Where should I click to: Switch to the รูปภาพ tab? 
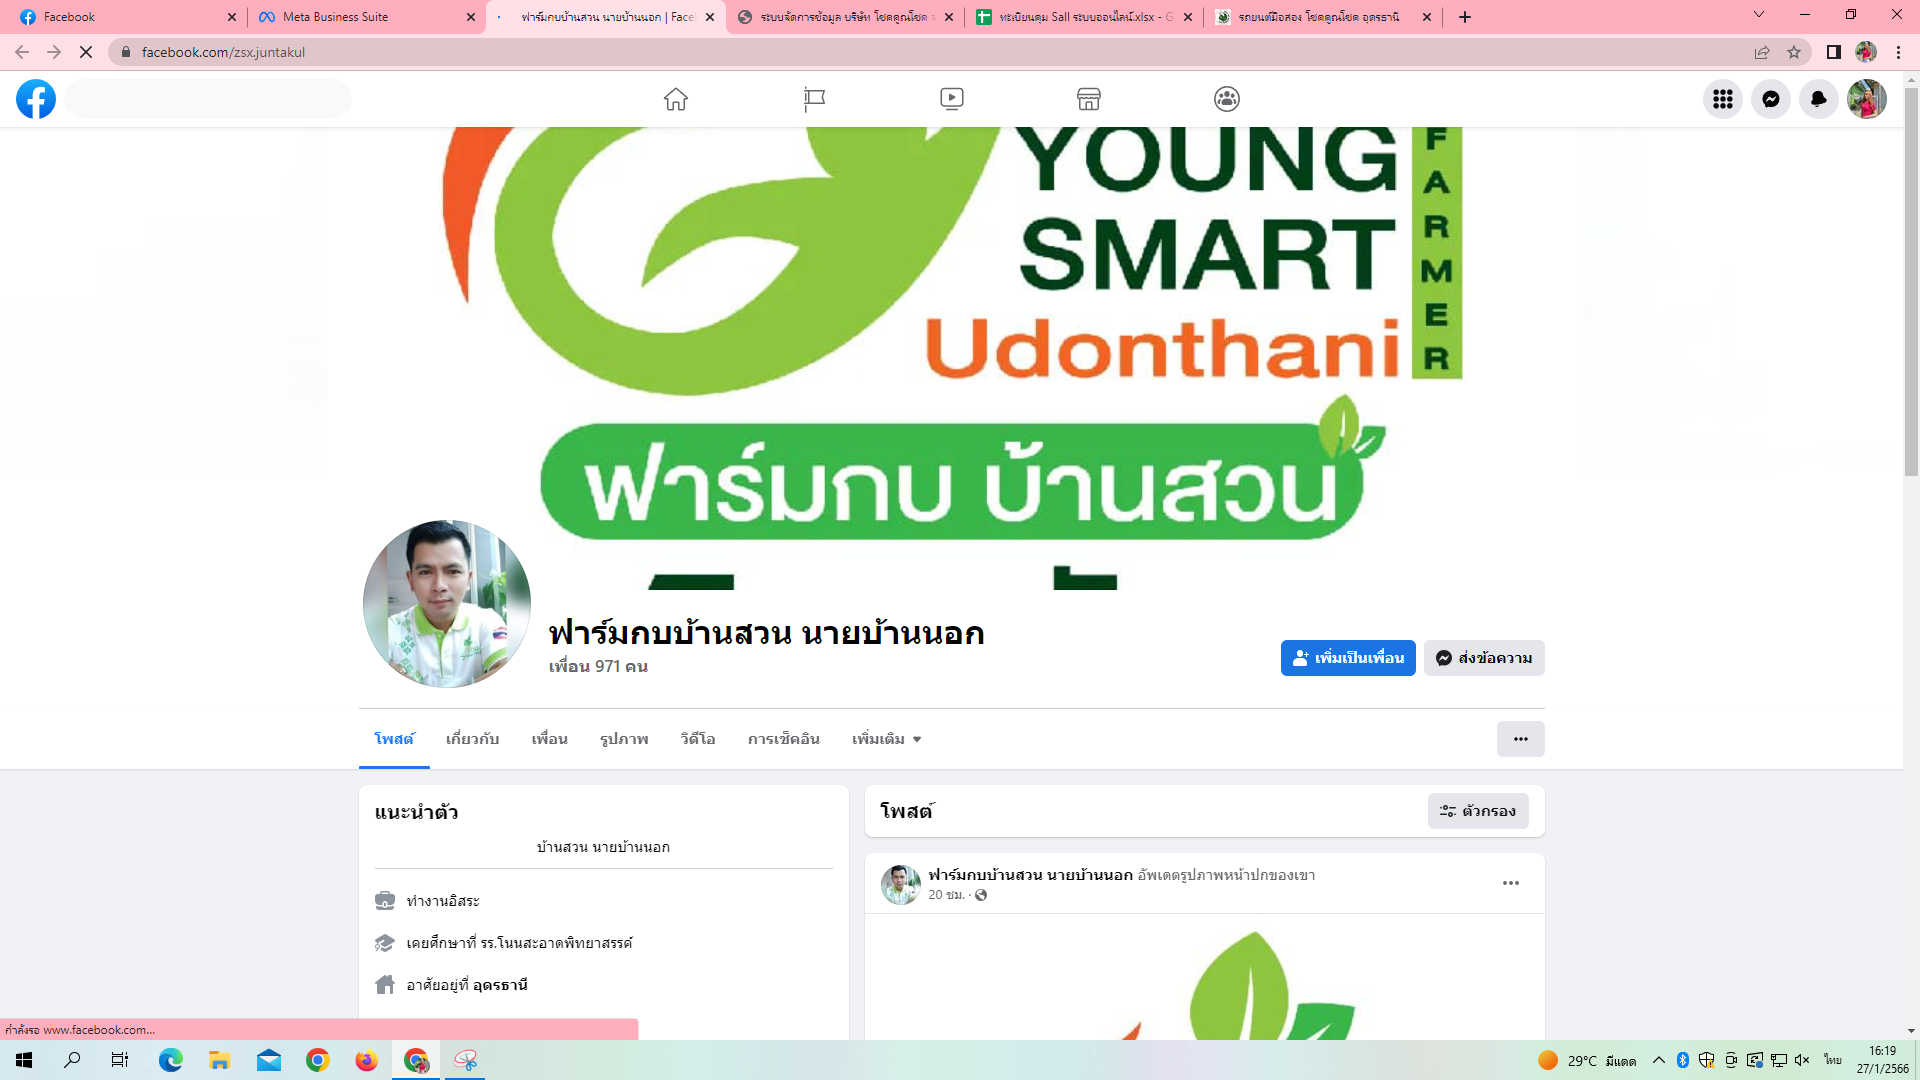624,739
